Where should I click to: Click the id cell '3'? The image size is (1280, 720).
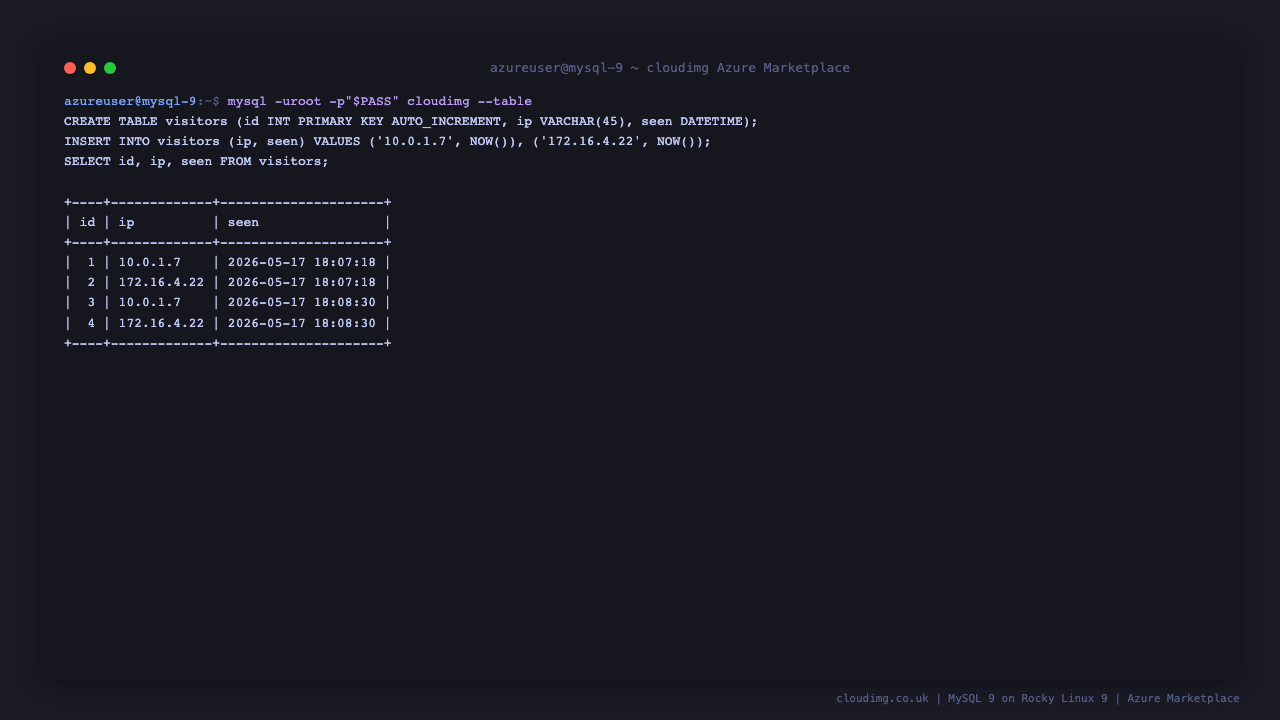click(x=92, y=303)
